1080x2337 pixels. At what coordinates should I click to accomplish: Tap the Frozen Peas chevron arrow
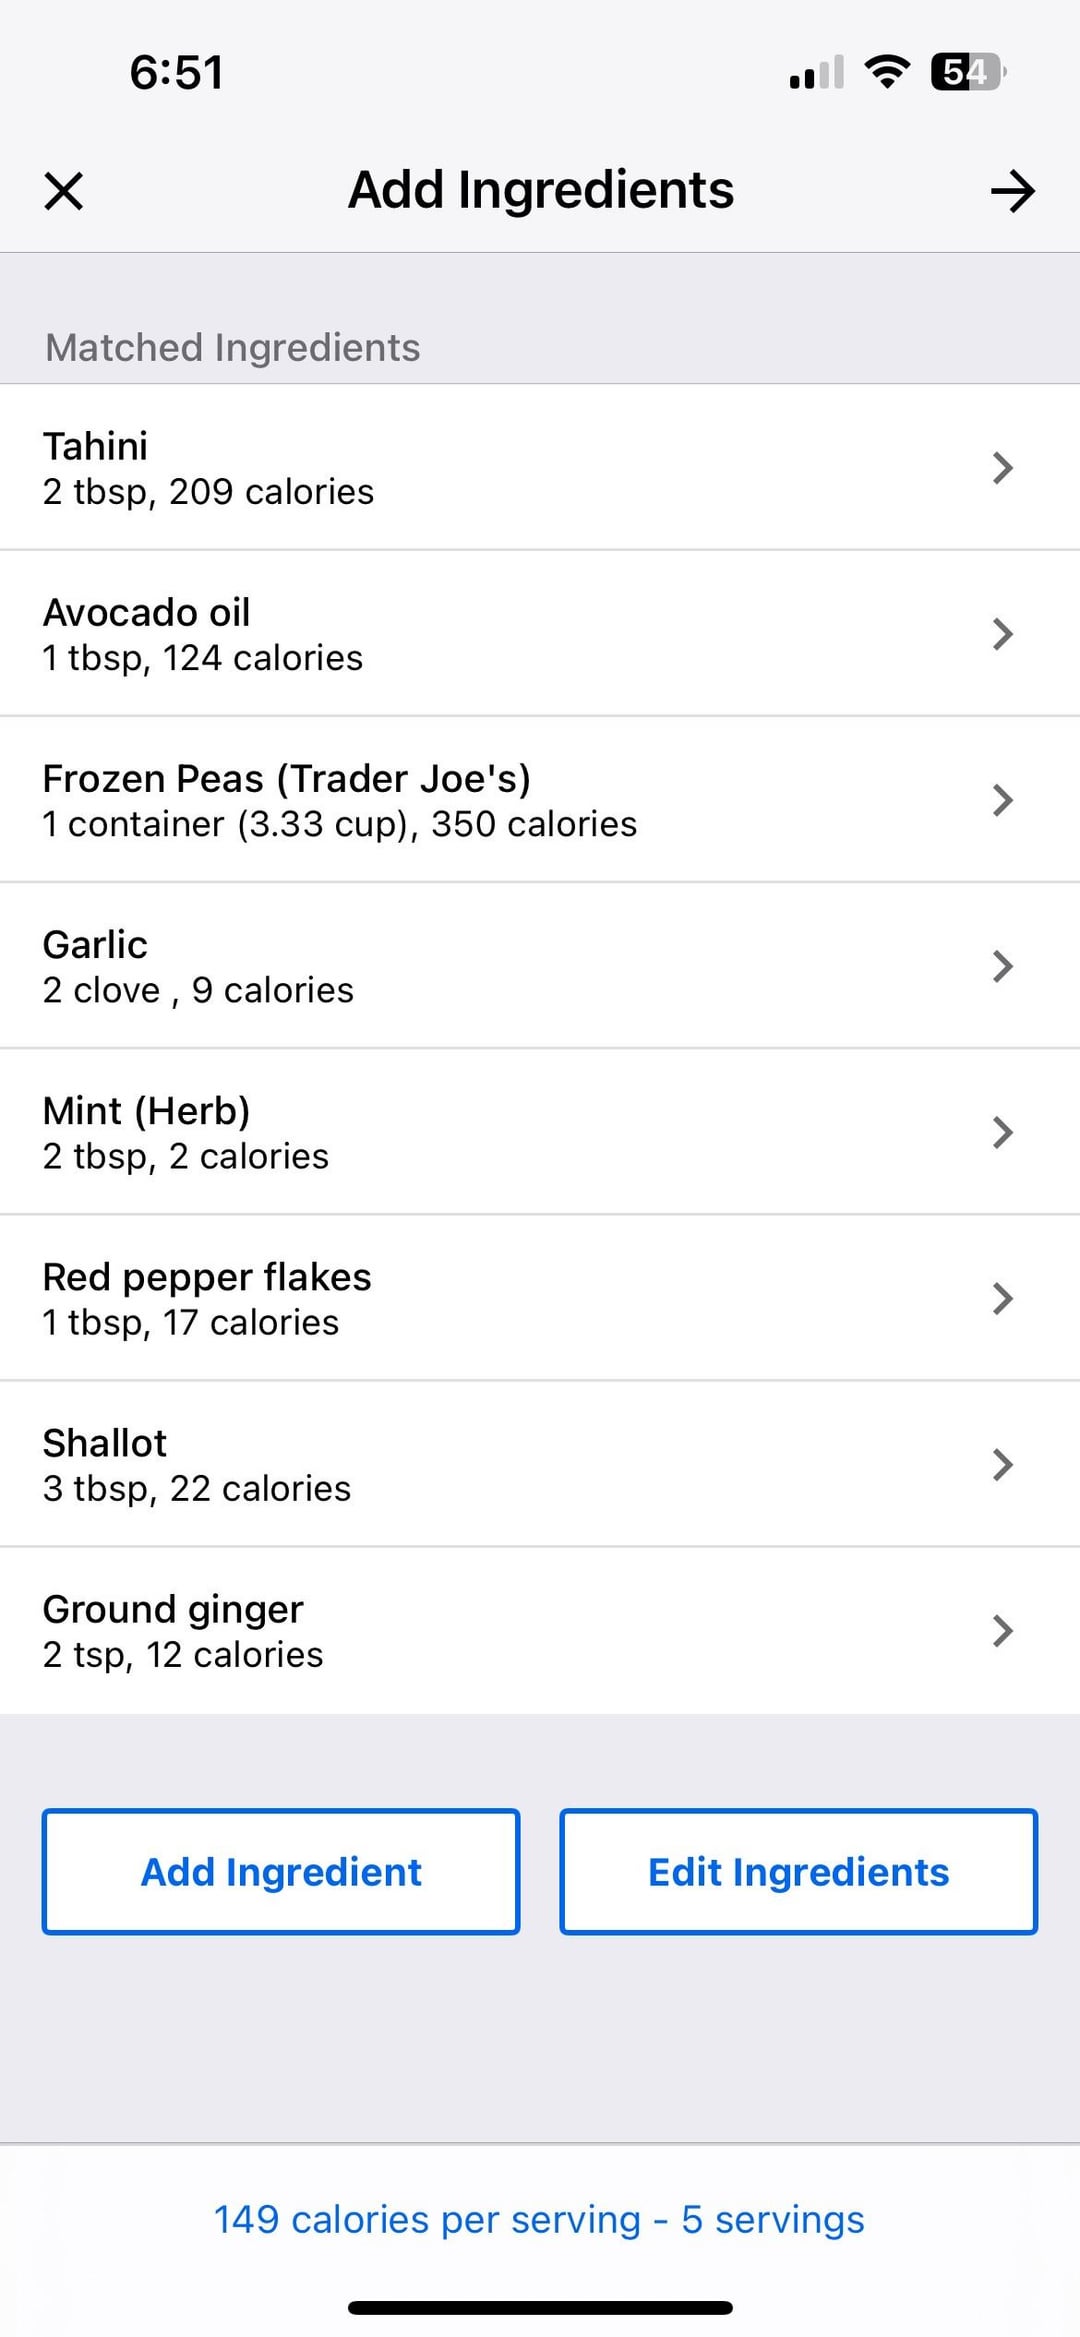click(x=1002, y=800)
